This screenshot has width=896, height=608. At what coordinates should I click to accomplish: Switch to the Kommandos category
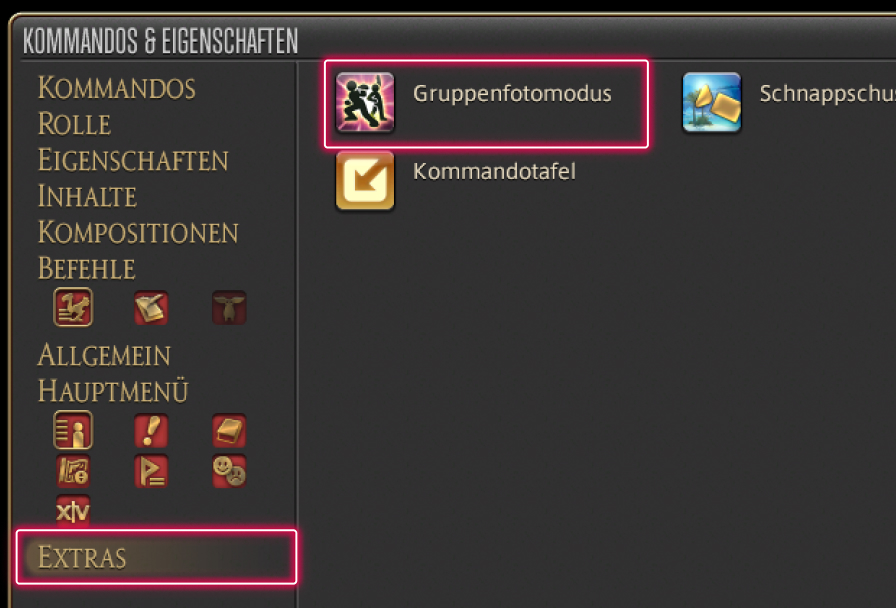point(117,88)
